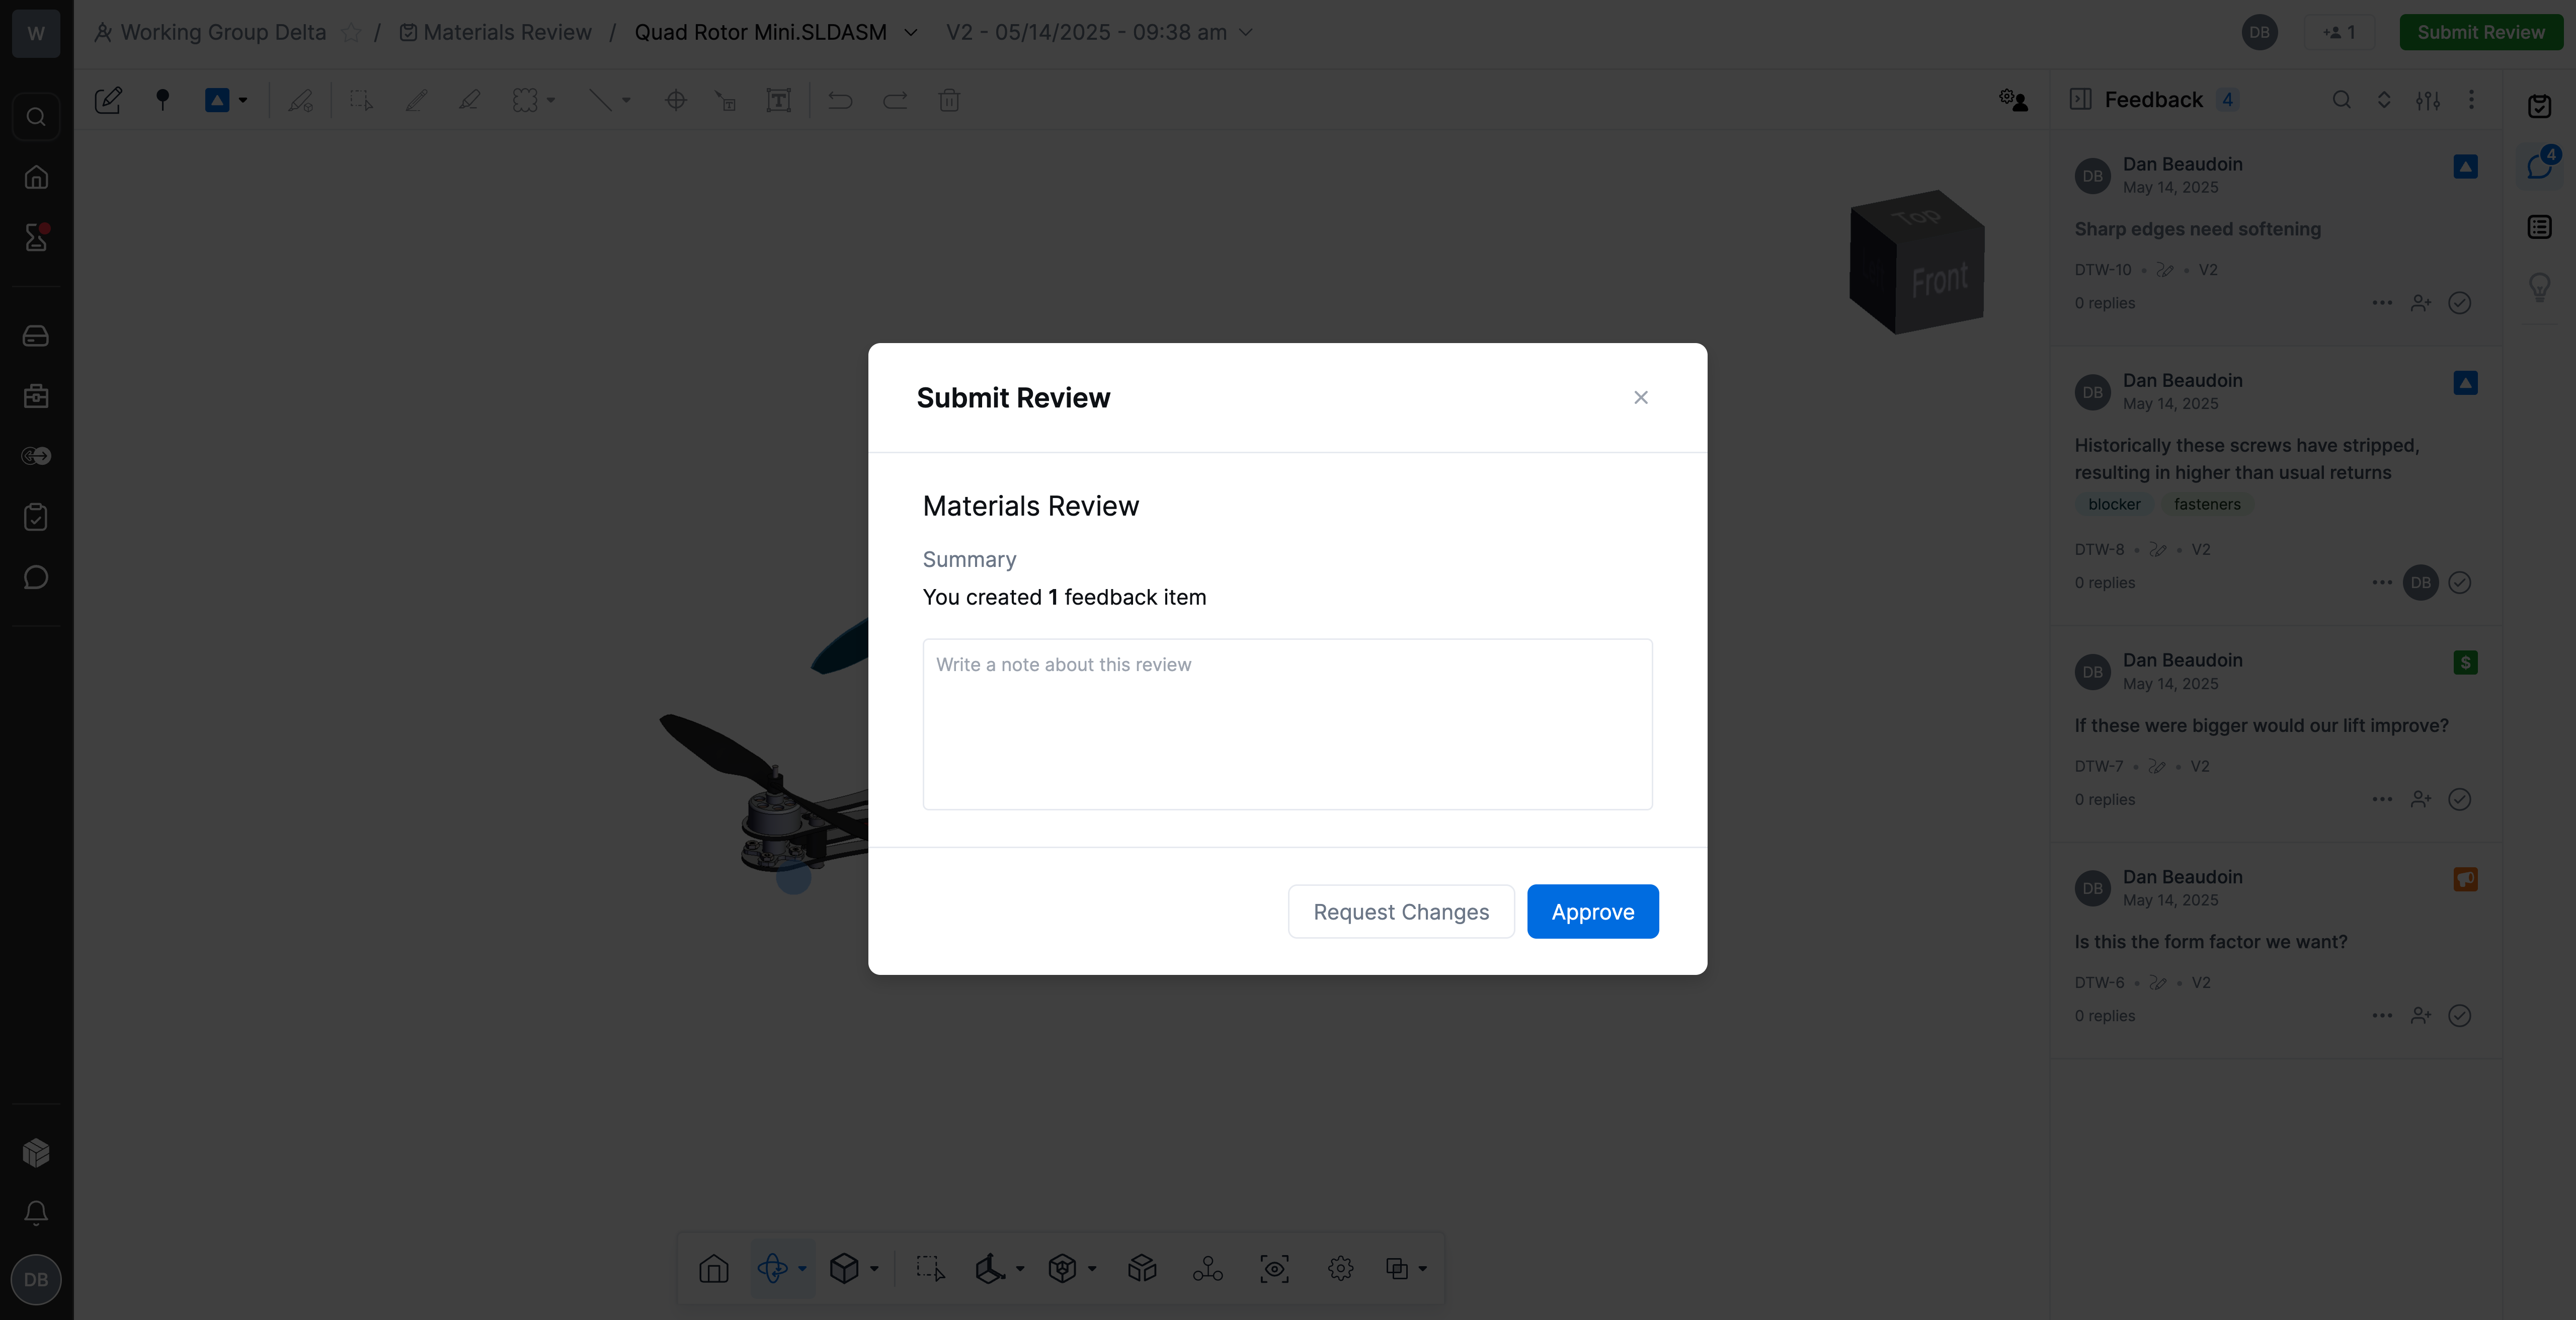
Task: Star the Working Group Delta workspace
Action: (351, 32)
